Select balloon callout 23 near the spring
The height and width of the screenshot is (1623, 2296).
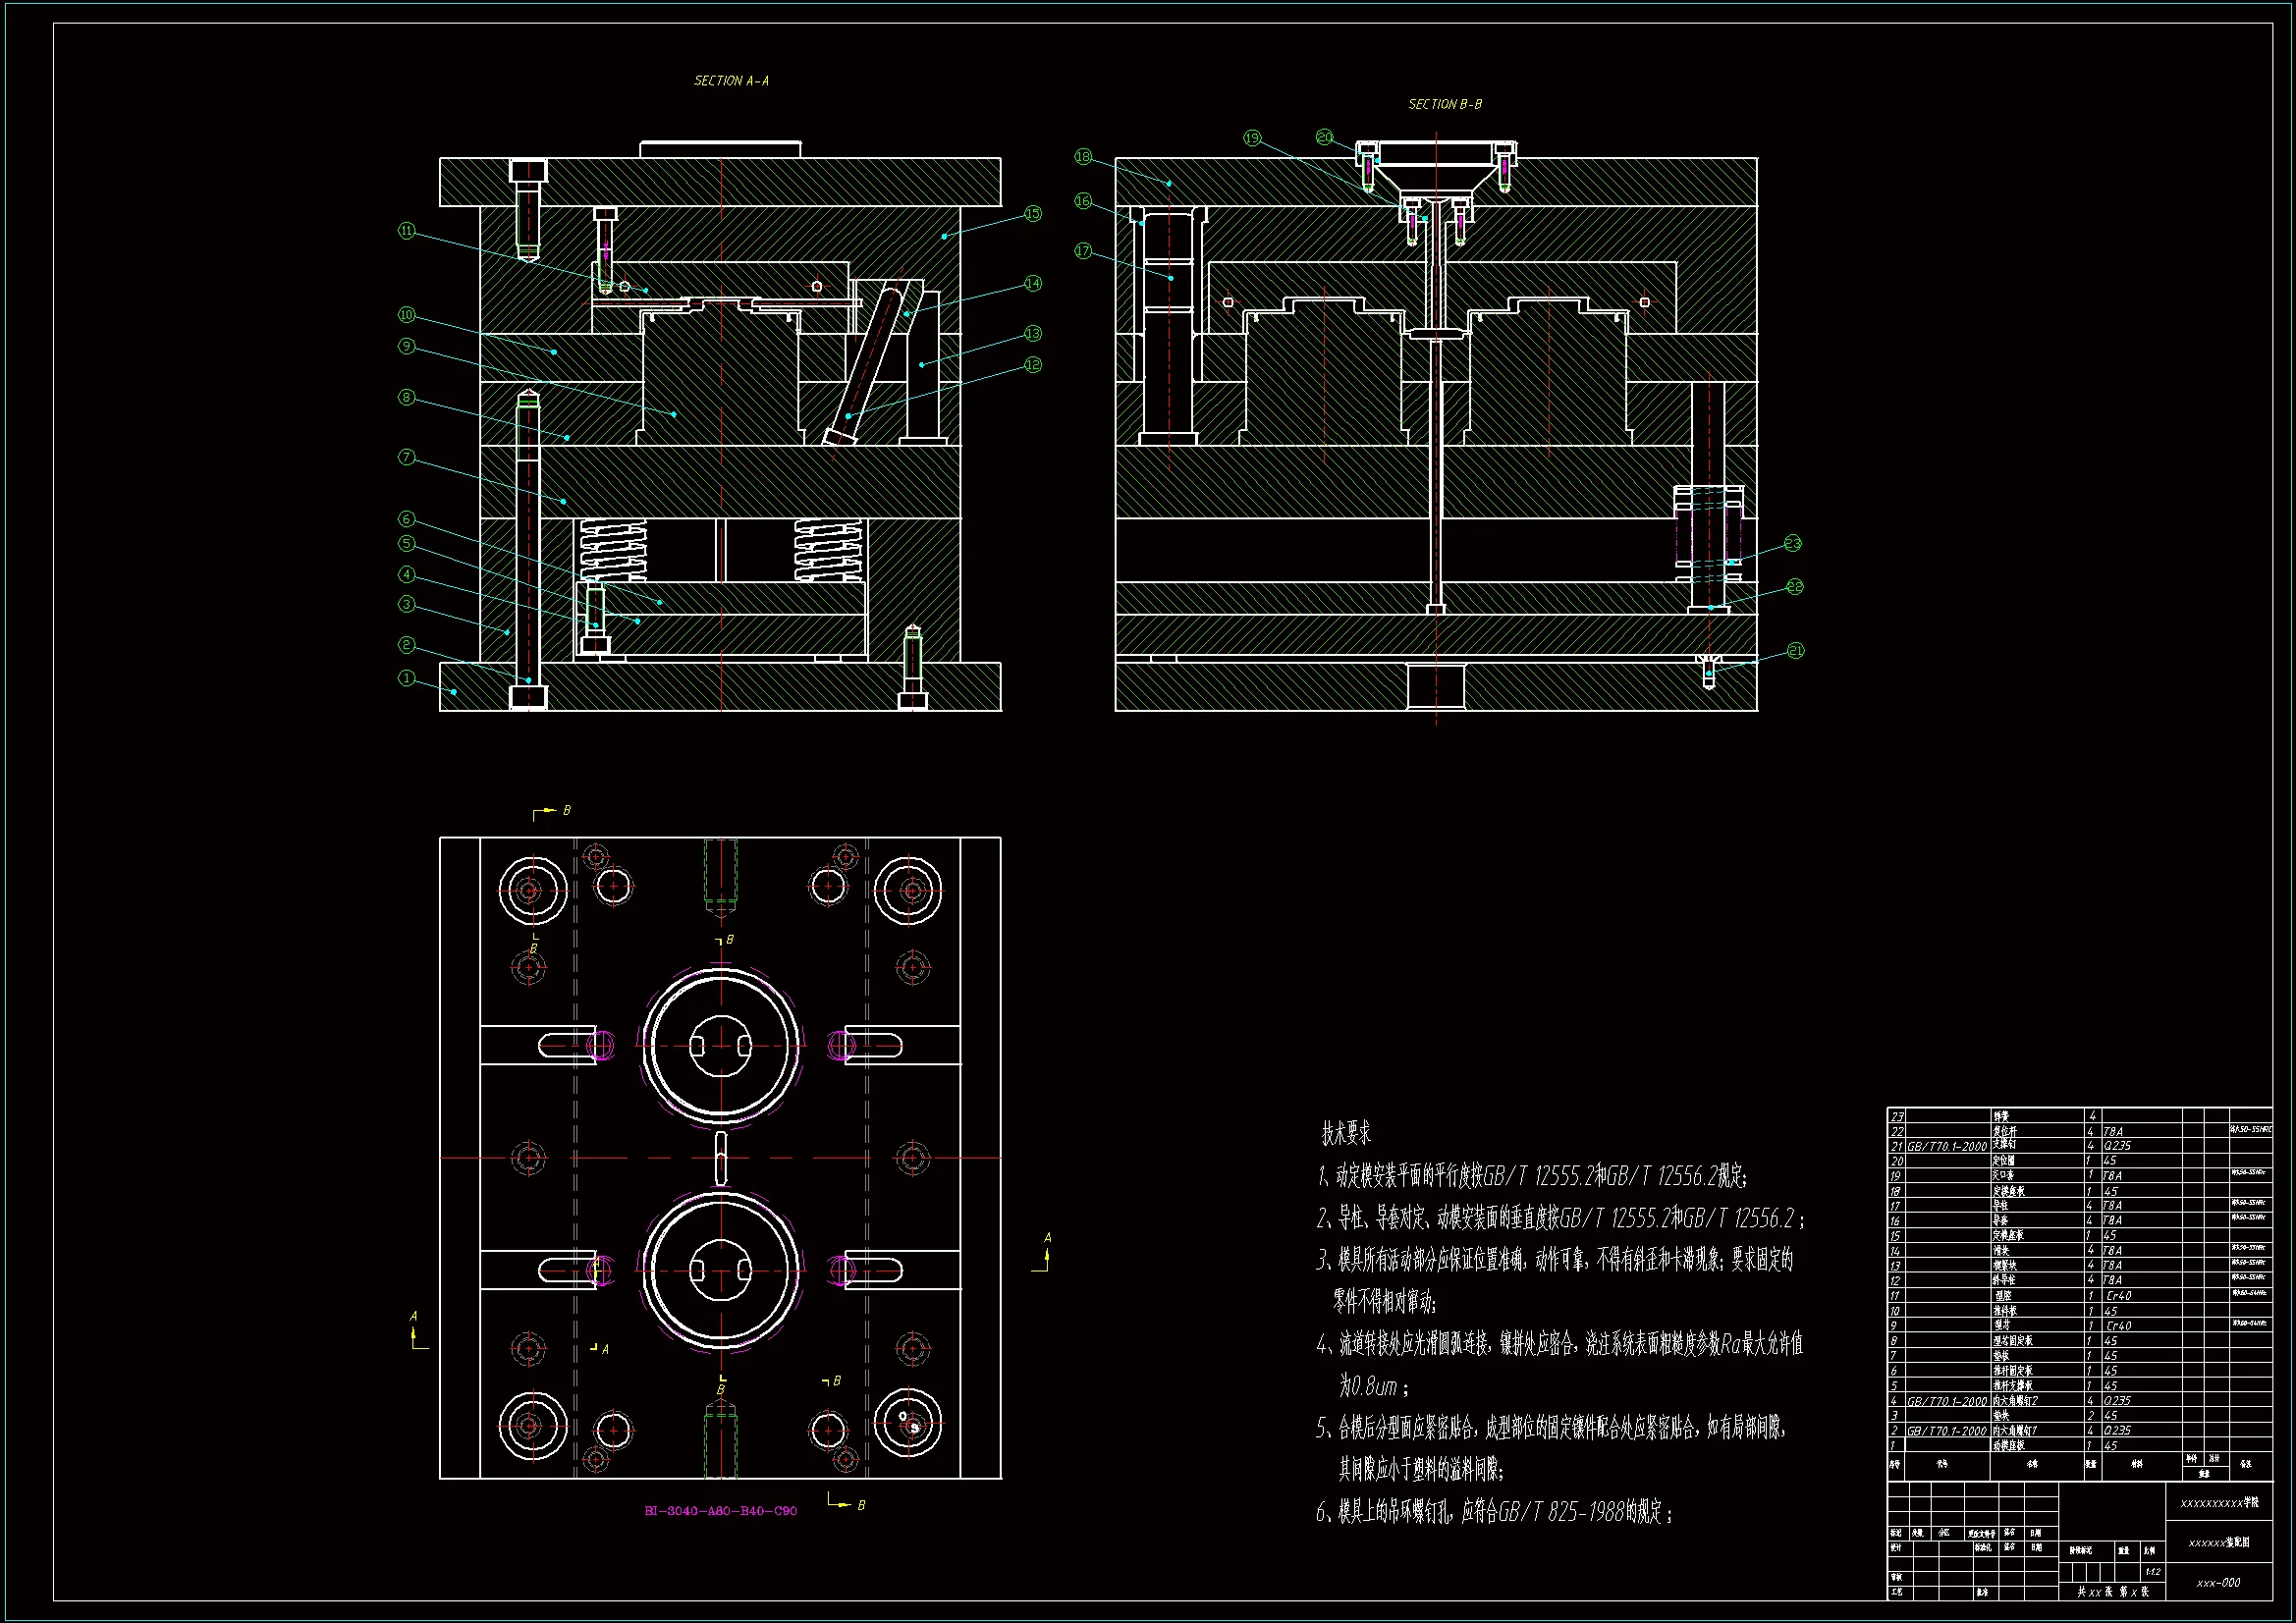click(1793, 543)
